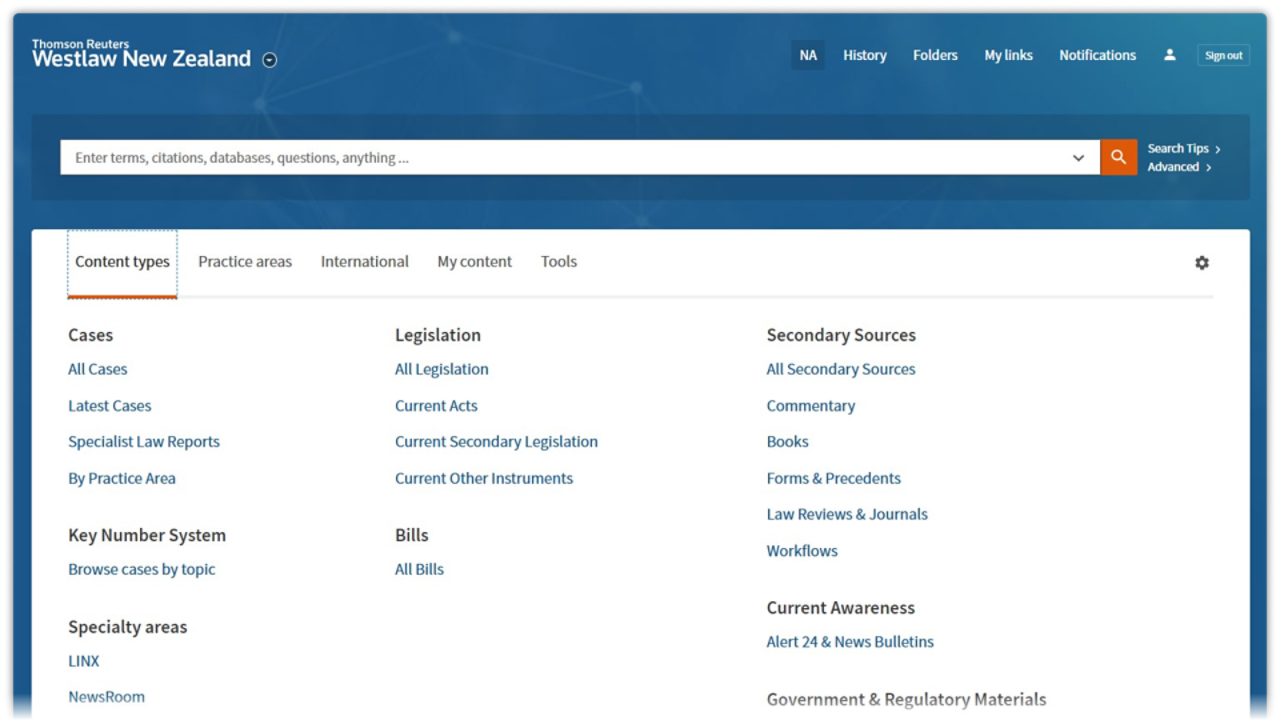Viewport: 1280px width, 720px height.
Task: Open Law Reviews & Journals
Action: tap(847, 514)
